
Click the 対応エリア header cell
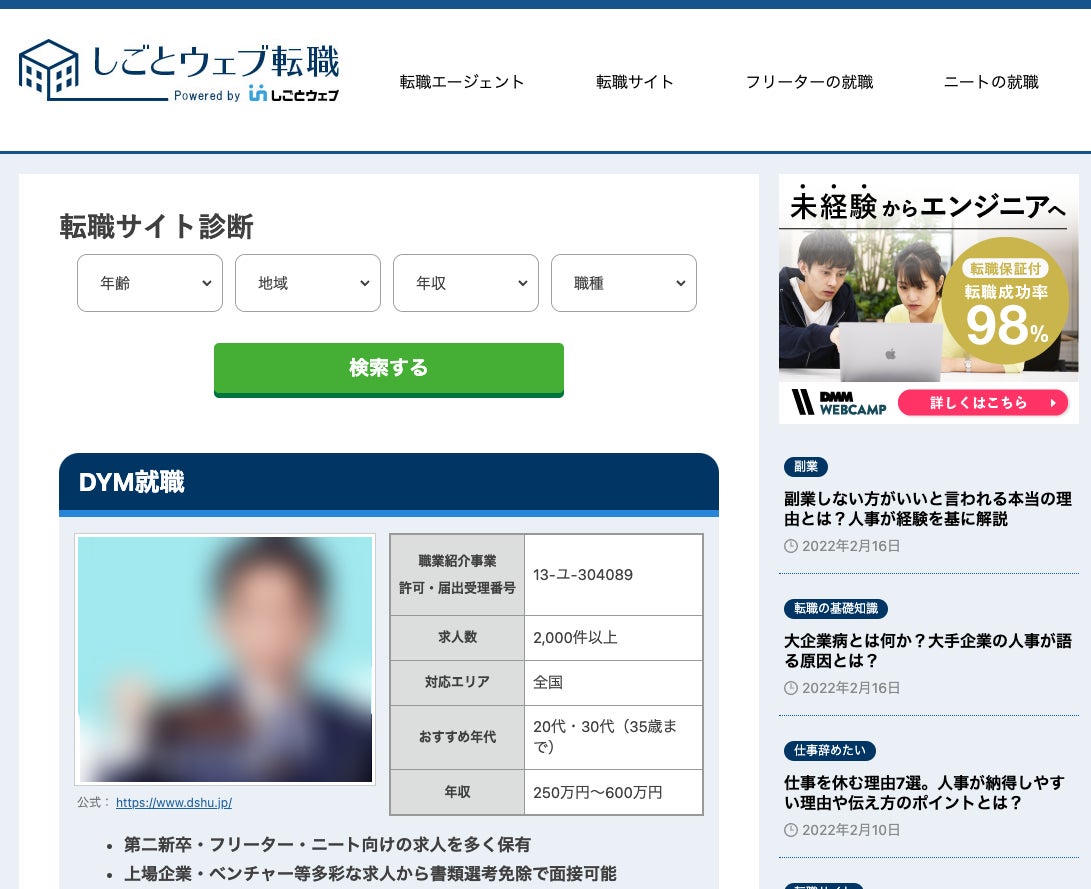click(457, 682)
